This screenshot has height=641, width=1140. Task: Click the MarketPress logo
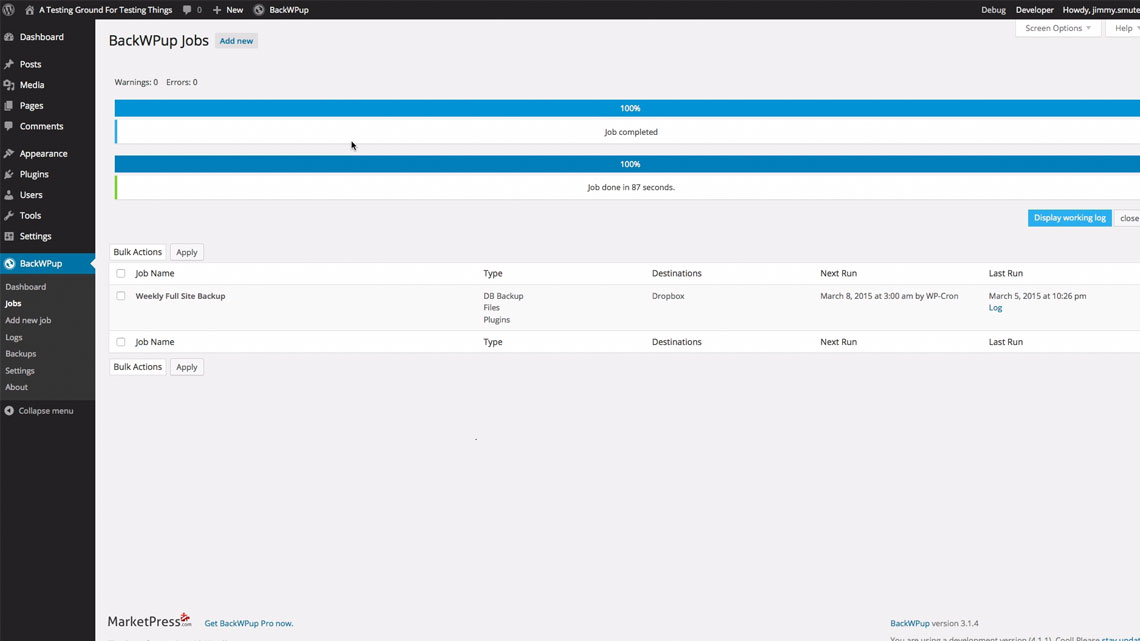pos(150,621)
